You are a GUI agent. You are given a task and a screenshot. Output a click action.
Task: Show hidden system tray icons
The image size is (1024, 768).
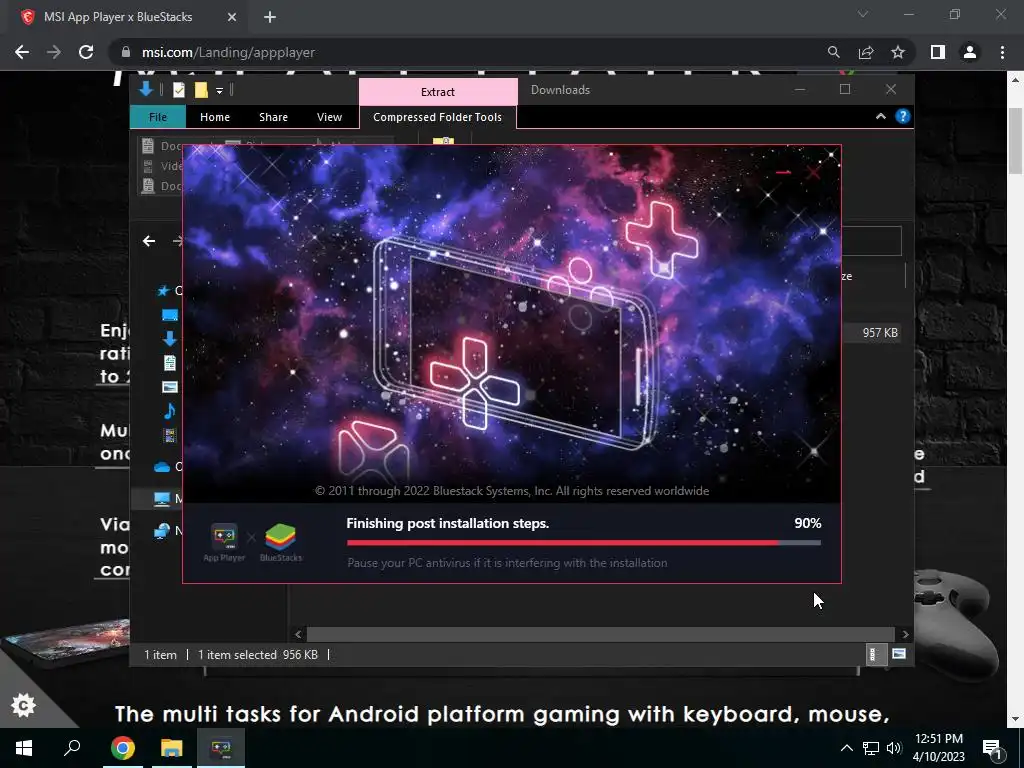pyautogui.click(x=846, y=748)
